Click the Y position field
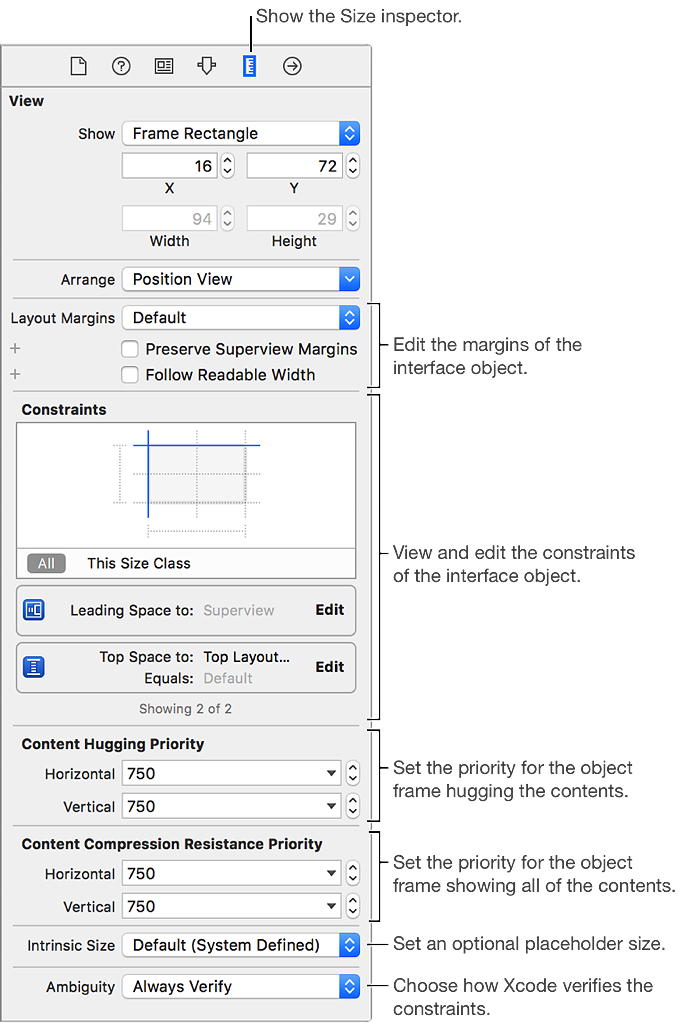 (x=294, y=166)
